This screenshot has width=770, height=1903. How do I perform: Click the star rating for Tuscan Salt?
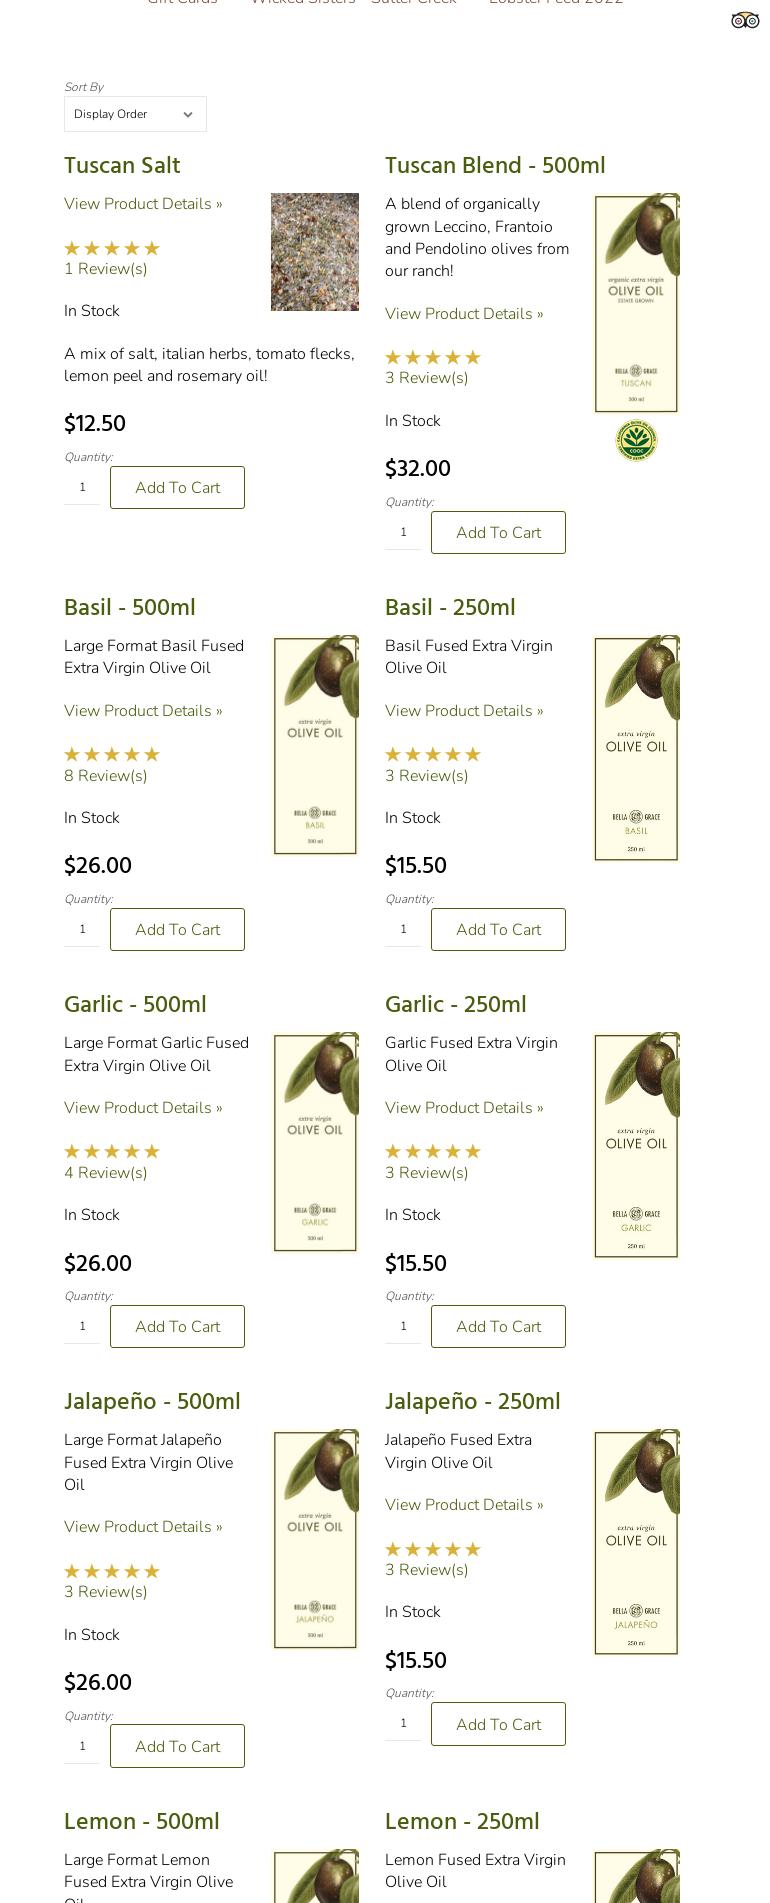(x=111, y=248)
